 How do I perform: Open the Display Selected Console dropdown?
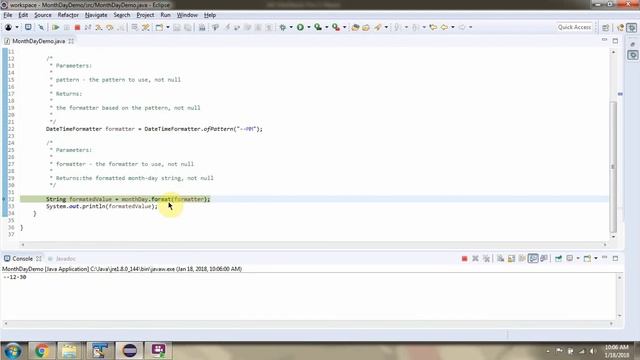[578, 258]
